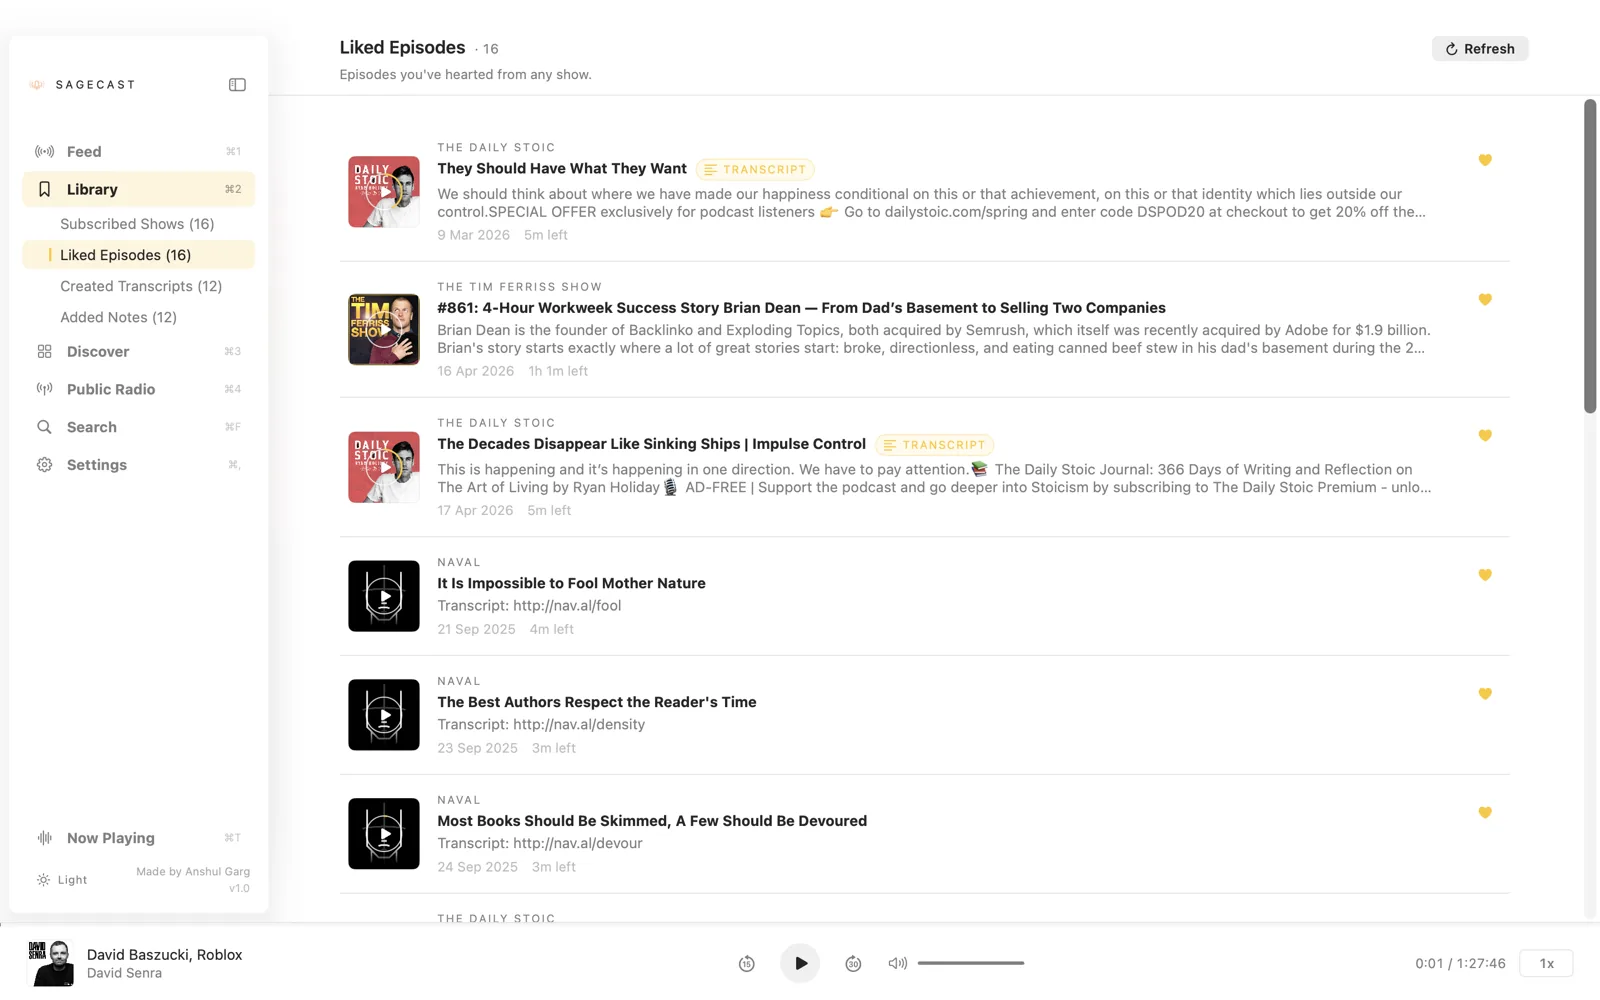Switch to Subscribed Shows
Viewport: 1600px width, 1000px height.
coord(136,223)
